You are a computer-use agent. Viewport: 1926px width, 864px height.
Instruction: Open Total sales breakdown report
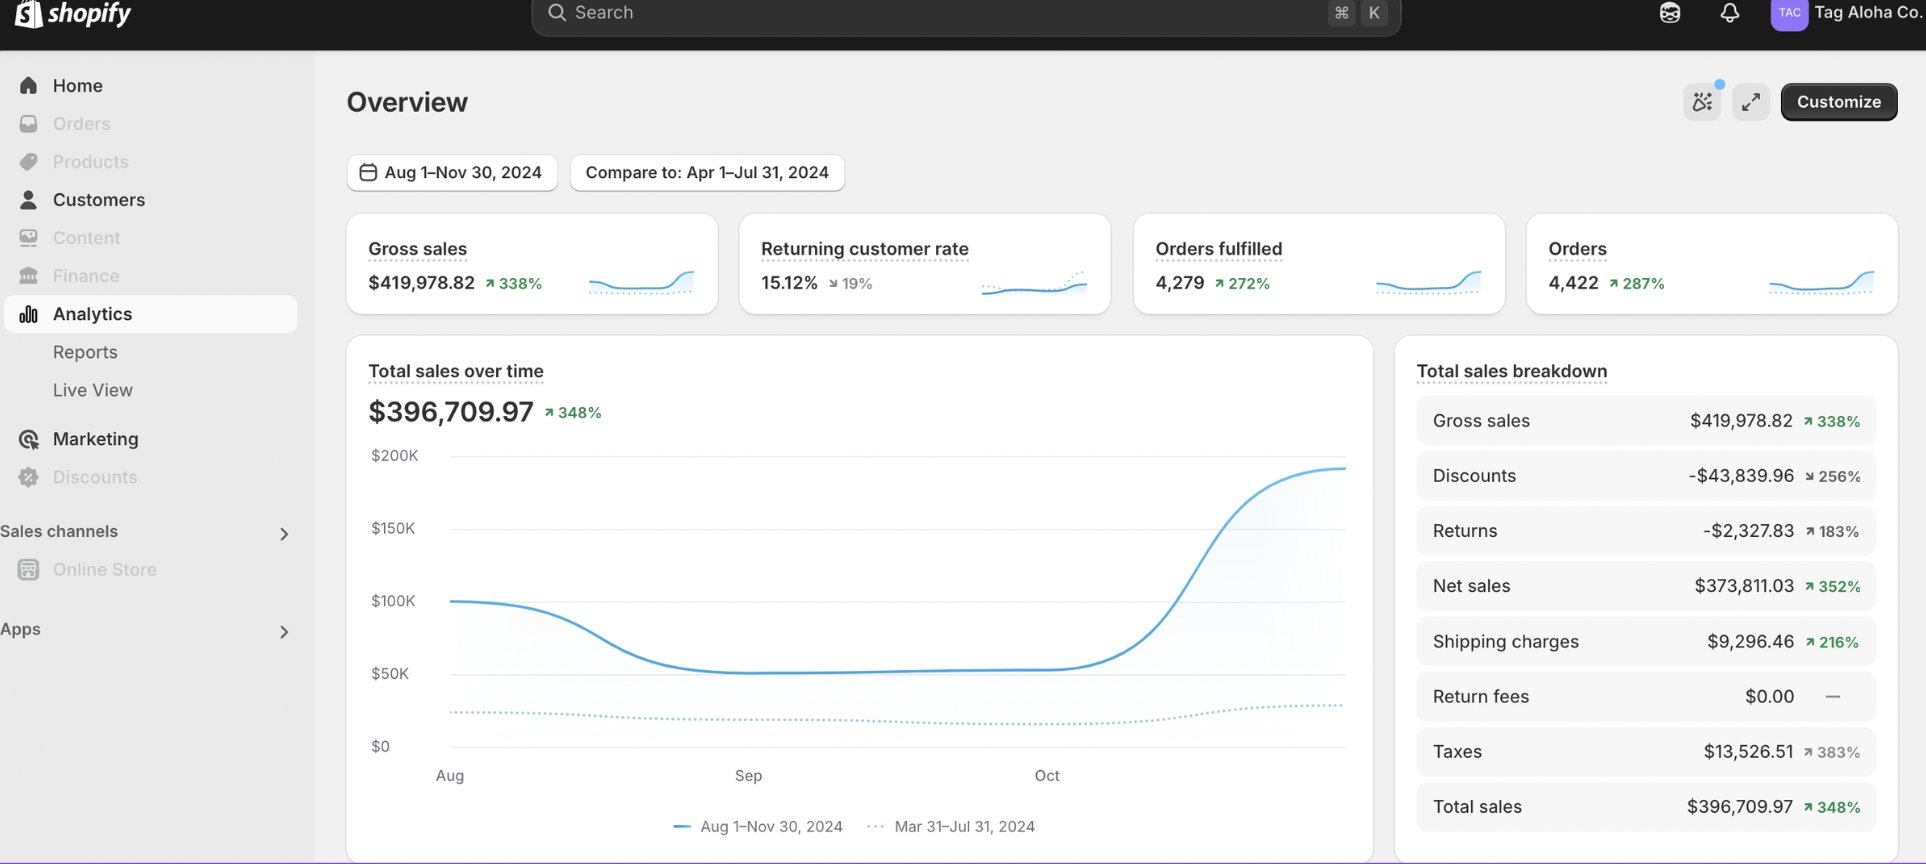point(1512,371)
